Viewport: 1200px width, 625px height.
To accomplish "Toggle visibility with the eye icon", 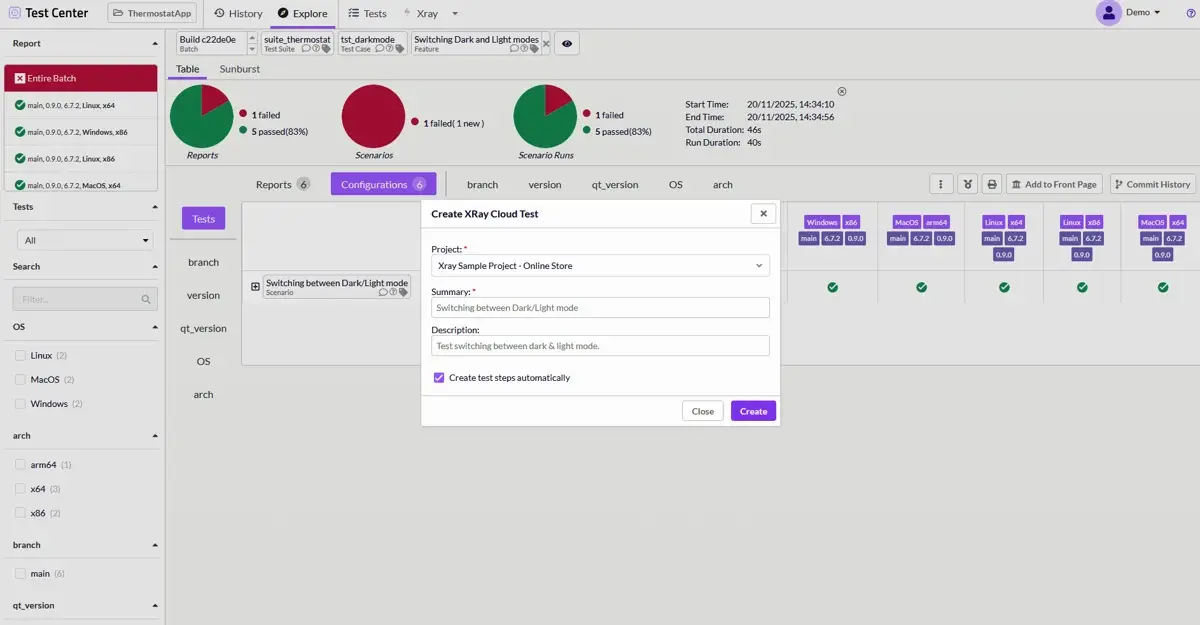I will coord(567,43).
